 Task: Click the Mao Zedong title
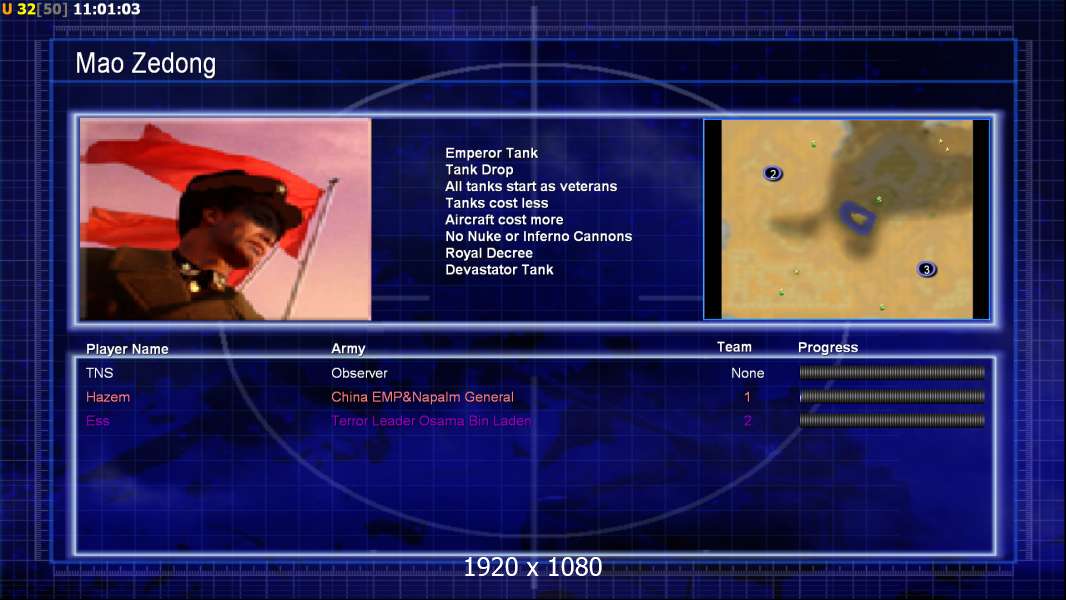point(145,64)
